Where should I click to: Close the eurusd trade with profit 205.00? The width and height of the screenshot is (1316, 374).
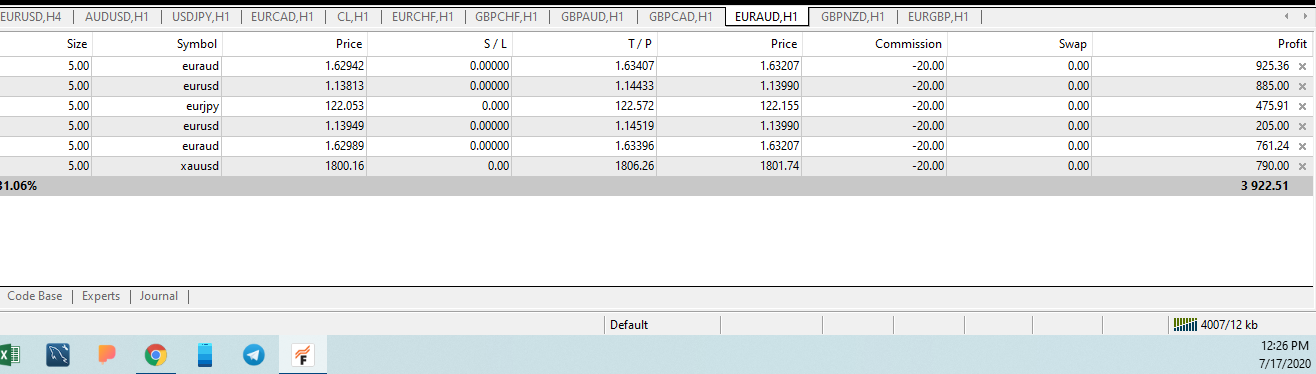tap(1302, 126)
